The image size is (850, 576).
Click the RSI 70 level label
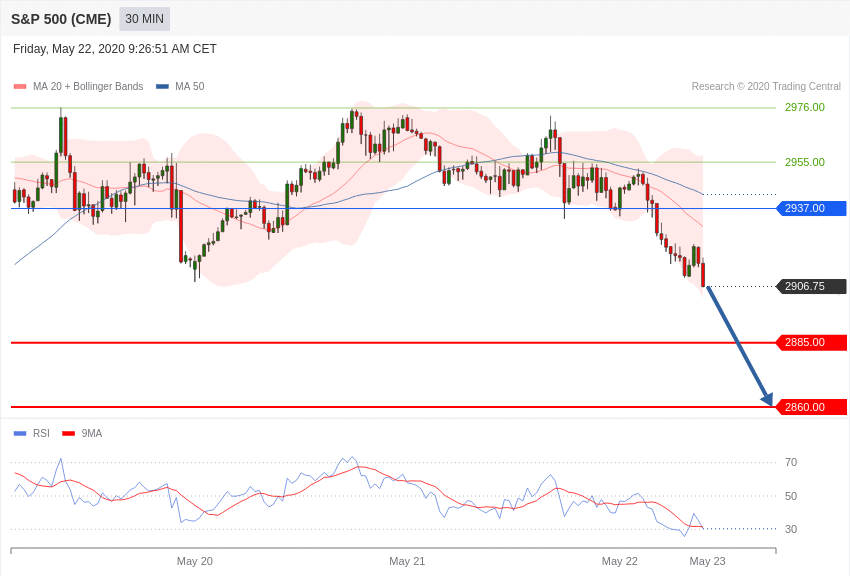[x=791, y=462]
